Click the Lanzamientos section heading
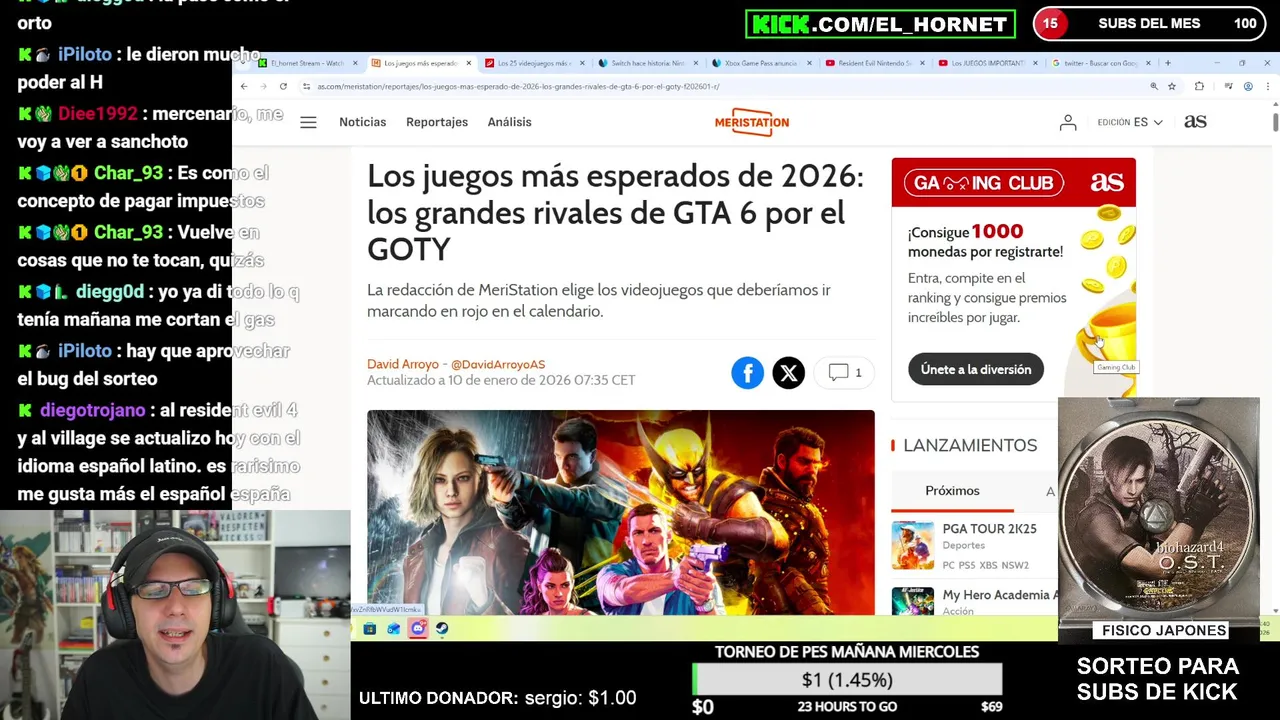1280x720 pixels. [x=970, y=446]
